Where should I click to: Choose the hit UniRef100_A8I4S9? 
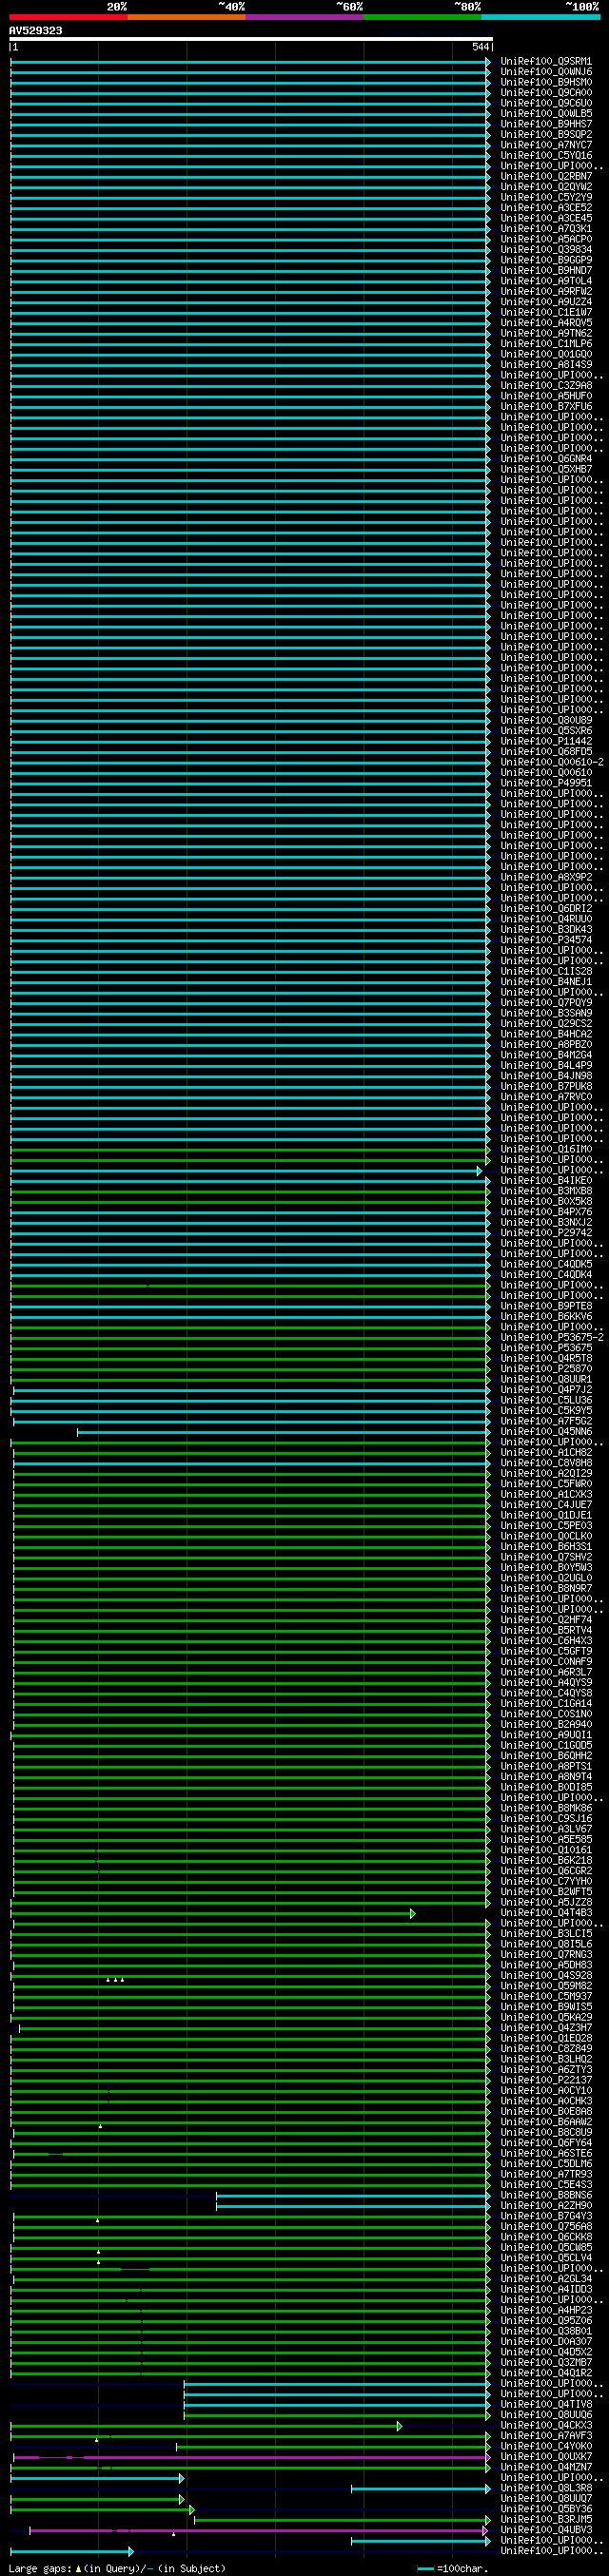[546, 365]
